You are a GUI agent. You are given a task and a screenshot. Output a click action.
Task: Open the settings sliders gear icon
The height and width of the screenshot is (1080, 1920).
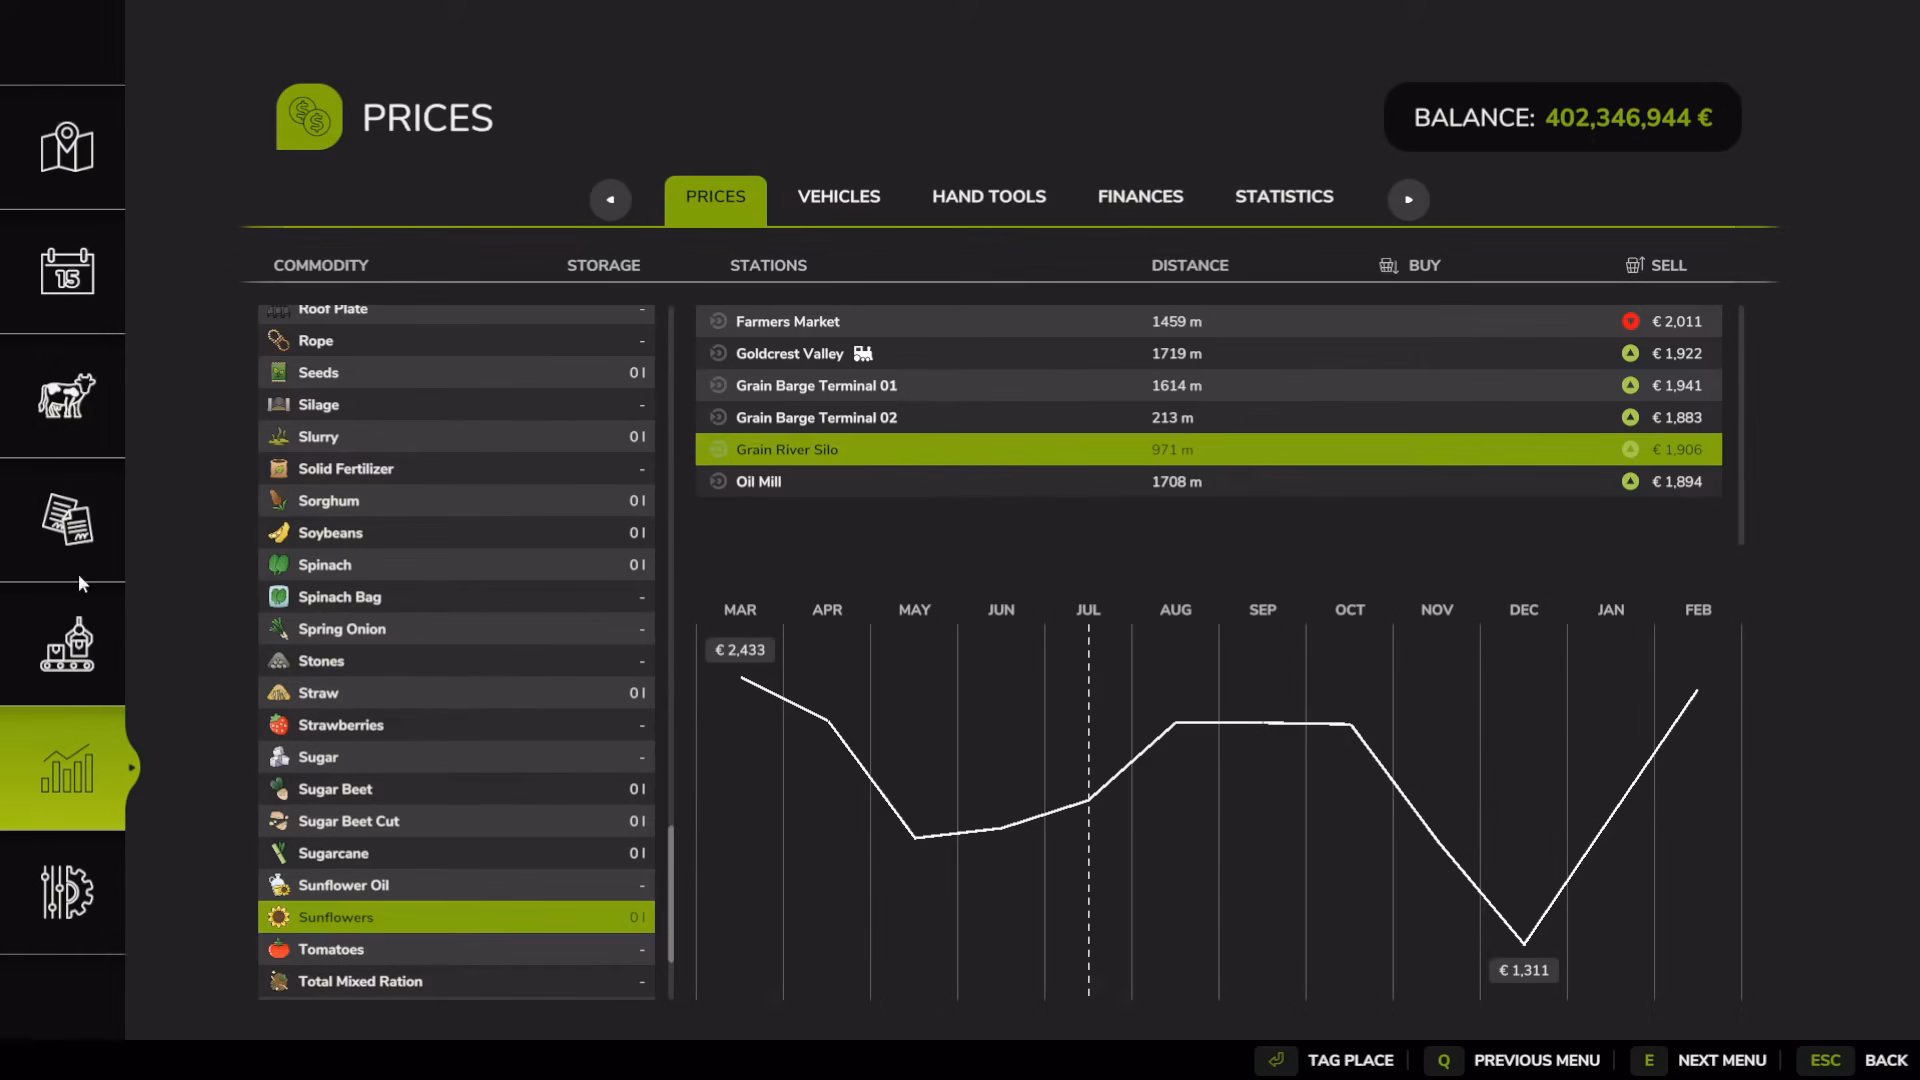(67, 892)
